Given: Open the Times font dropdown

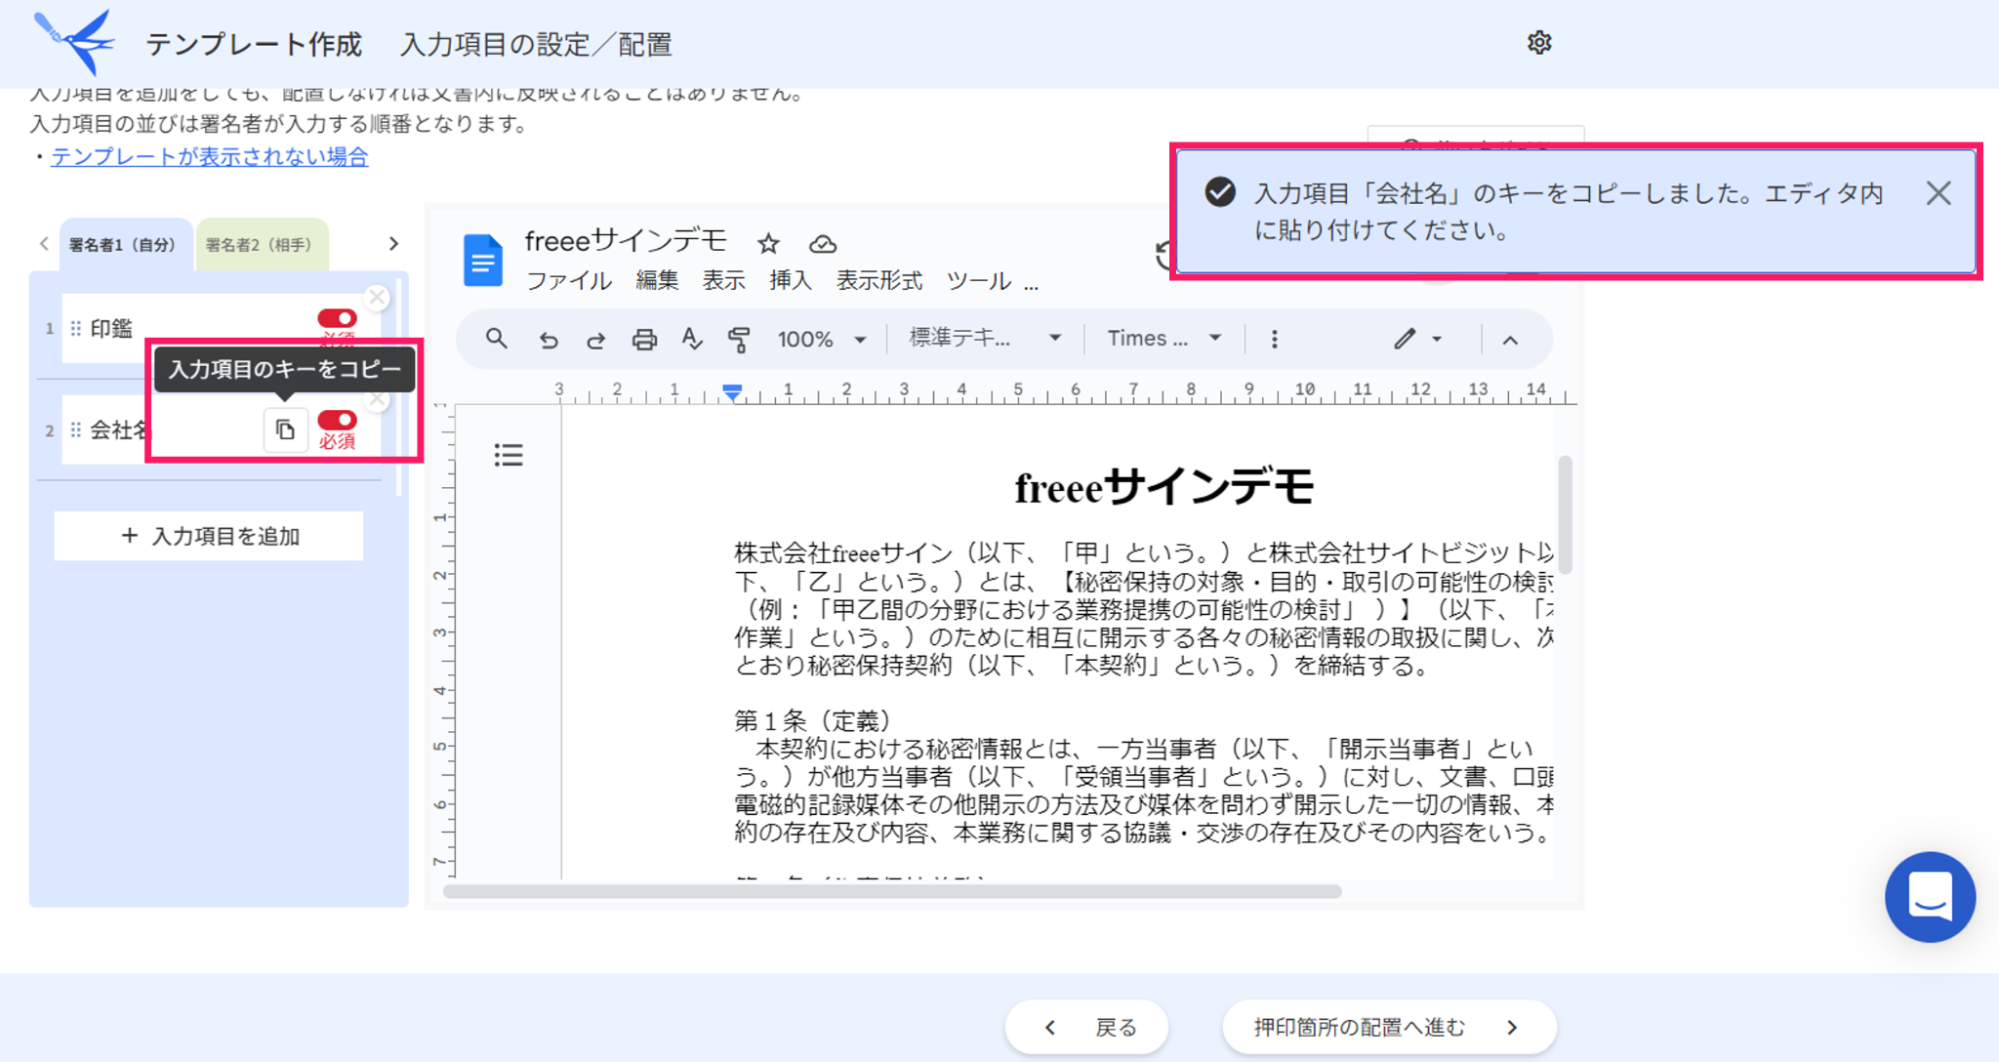Looking at the screenshot, I should pos(1164,338).
